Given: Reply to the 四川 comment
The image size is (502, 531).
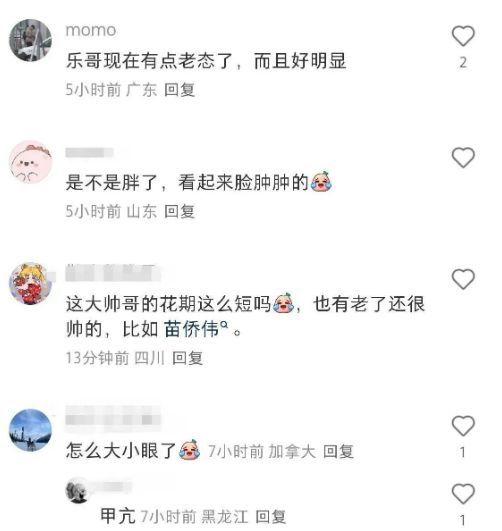Looking at the screenshot, I should coord(187,358).
